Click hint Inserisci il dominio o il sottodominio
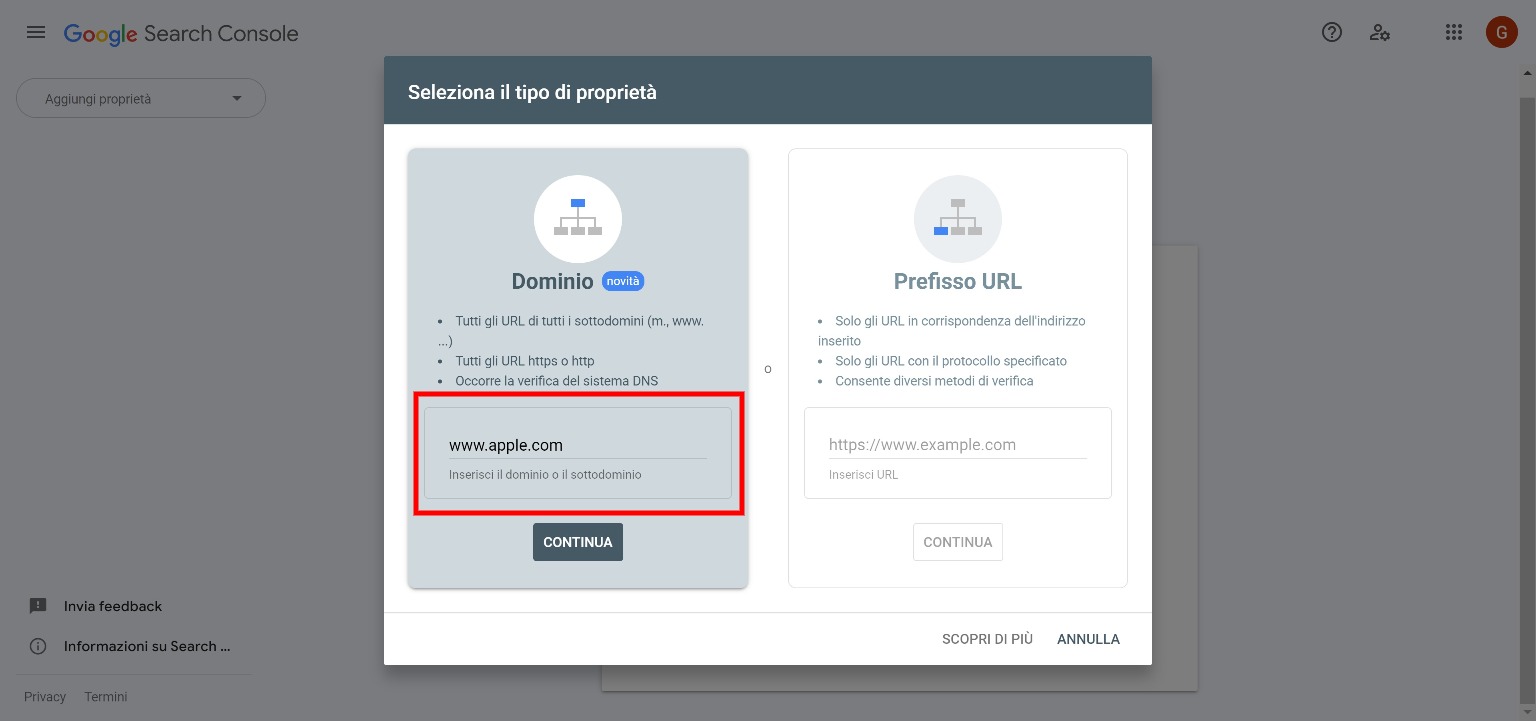 tap(545, 475)
